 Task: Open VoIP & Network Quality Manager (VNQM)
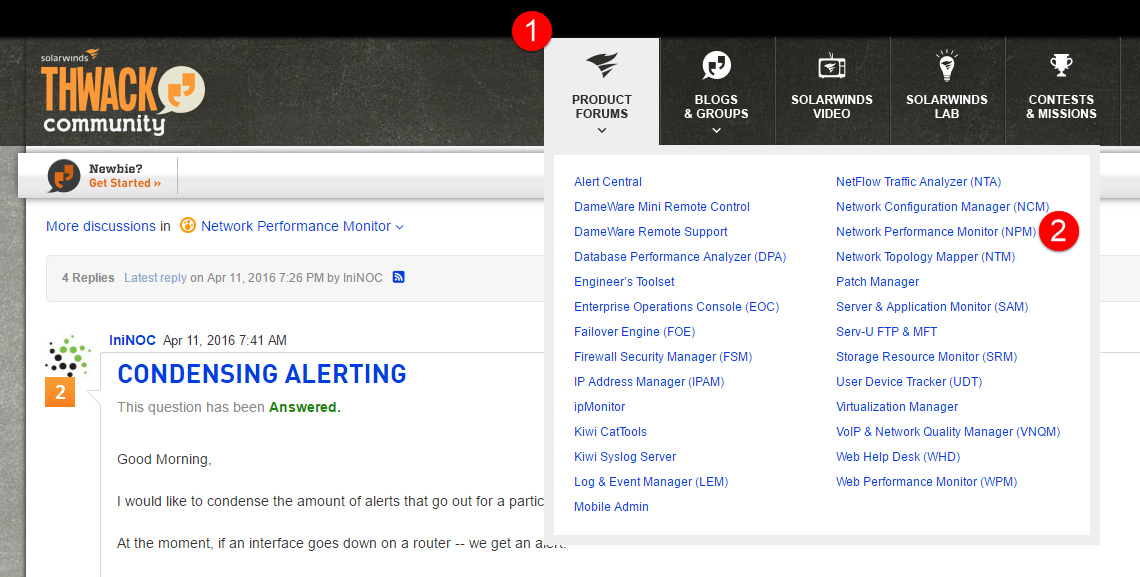pyautogui.click(x=948, y=432)
